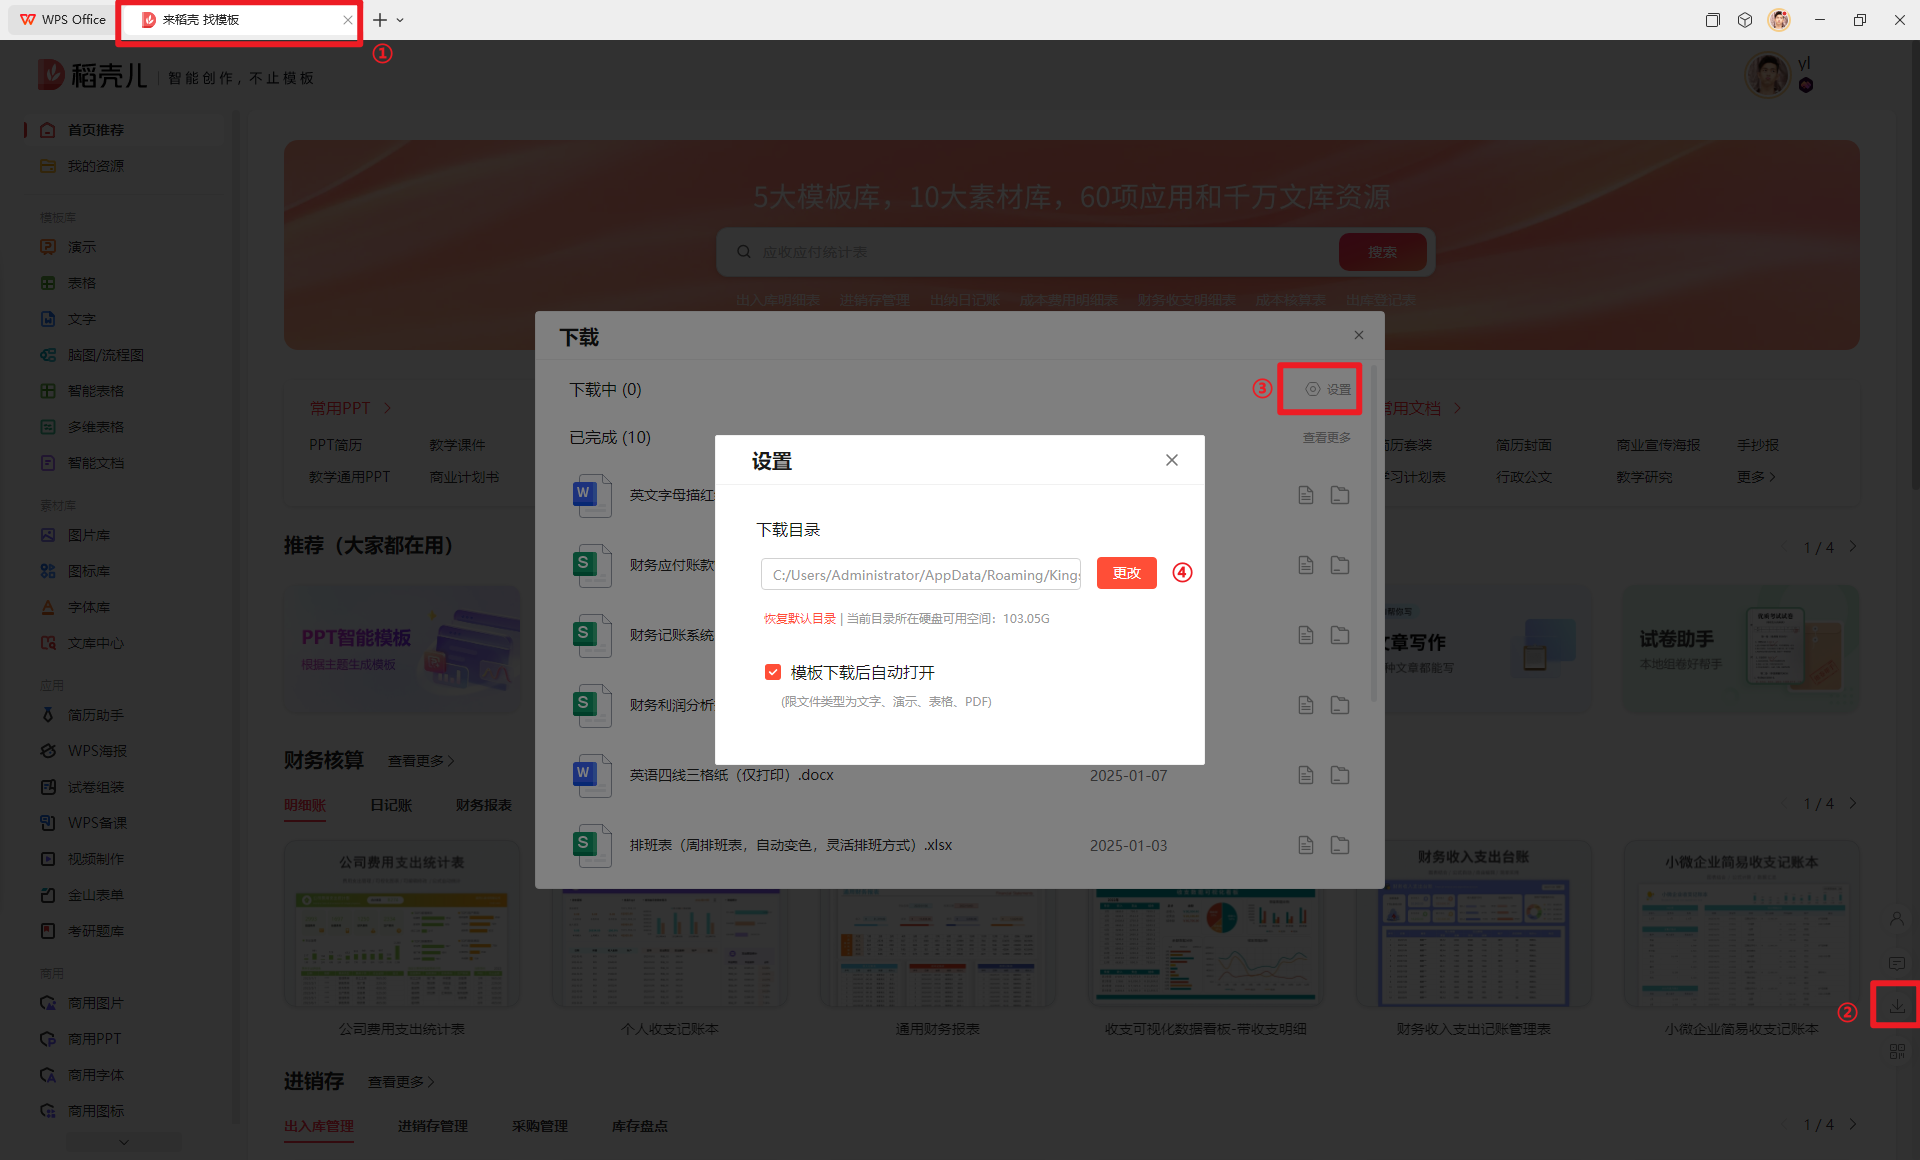The image size is (1920, 1160).
Task: Expand the sidebar bottom chevron for more items
Action: pos(124,1141)
